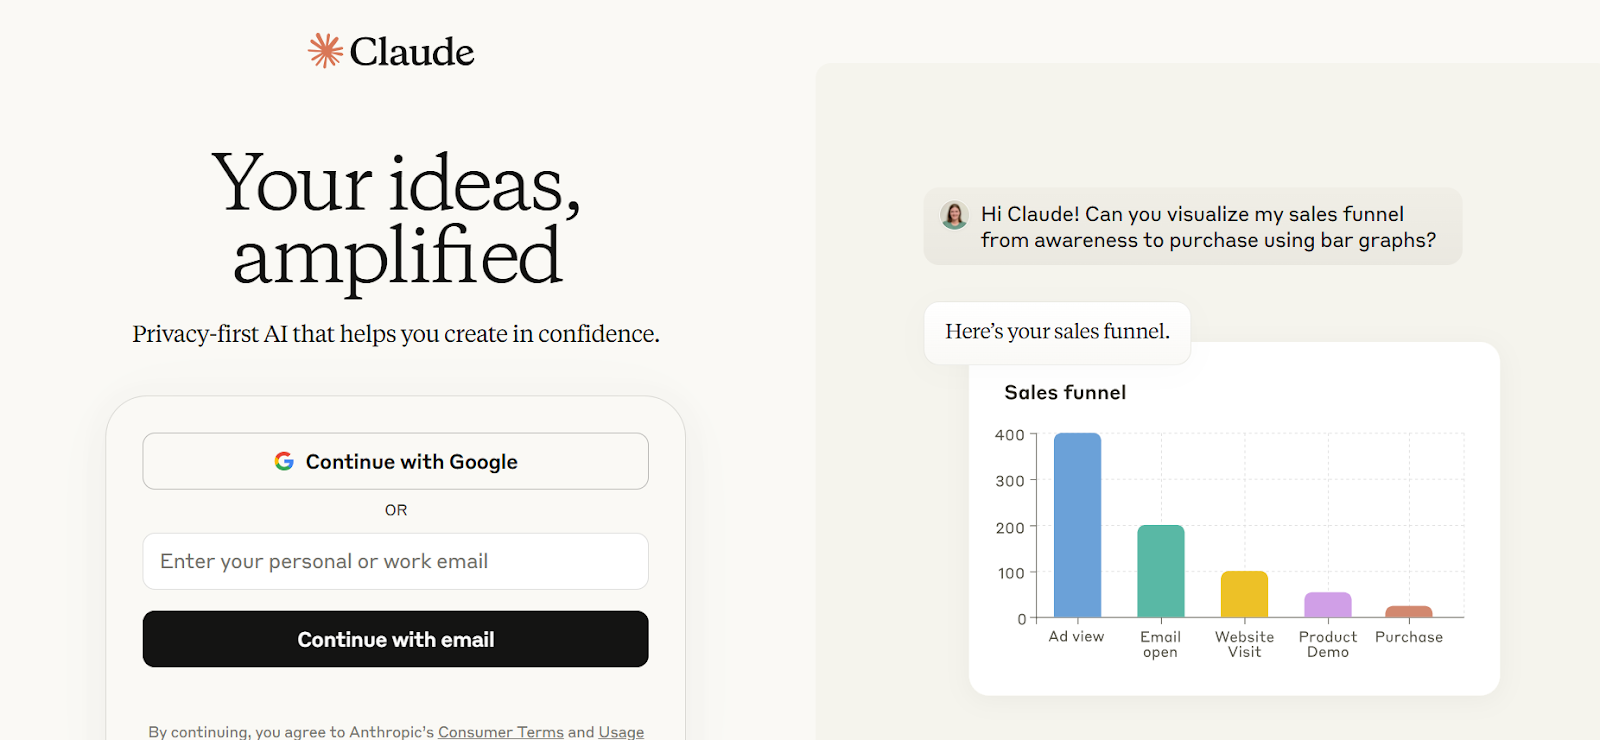The width and height of the screenshot is (1600, 740).
Task: Select the blue Ad view bar
Action: pos(1077,525)
